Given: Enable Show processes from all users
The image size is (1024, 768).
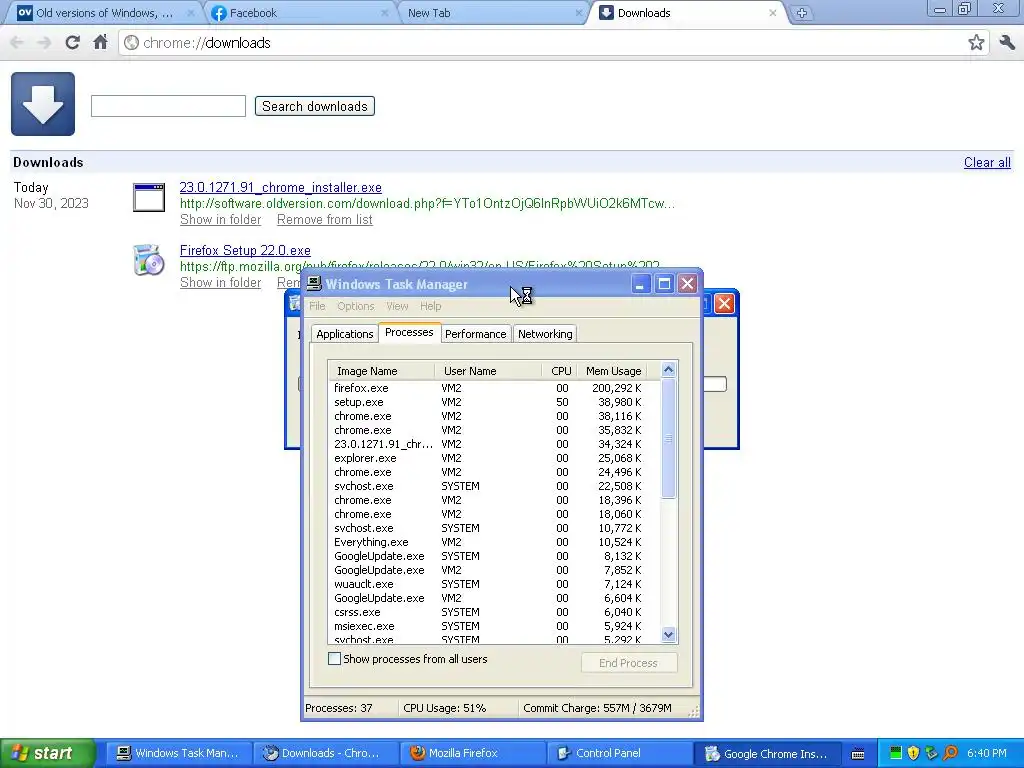Looking at the screenshot, I should [x=334, y=659].
